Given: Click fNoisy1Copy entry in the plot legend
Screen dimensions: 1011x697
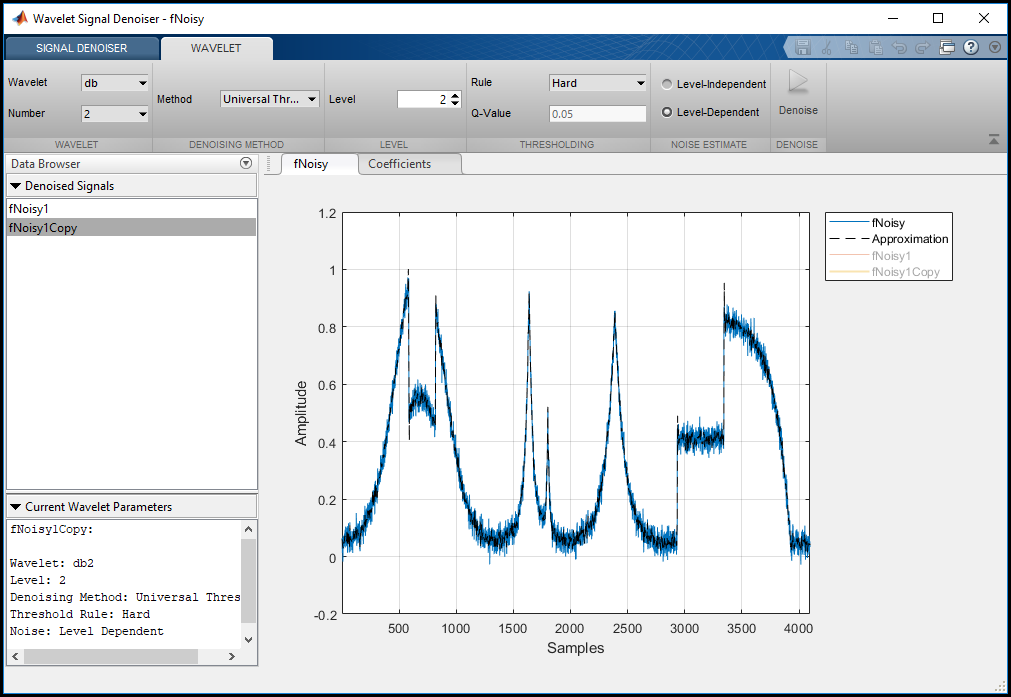Looking at the screenshot, I should [x=905, y=272].
